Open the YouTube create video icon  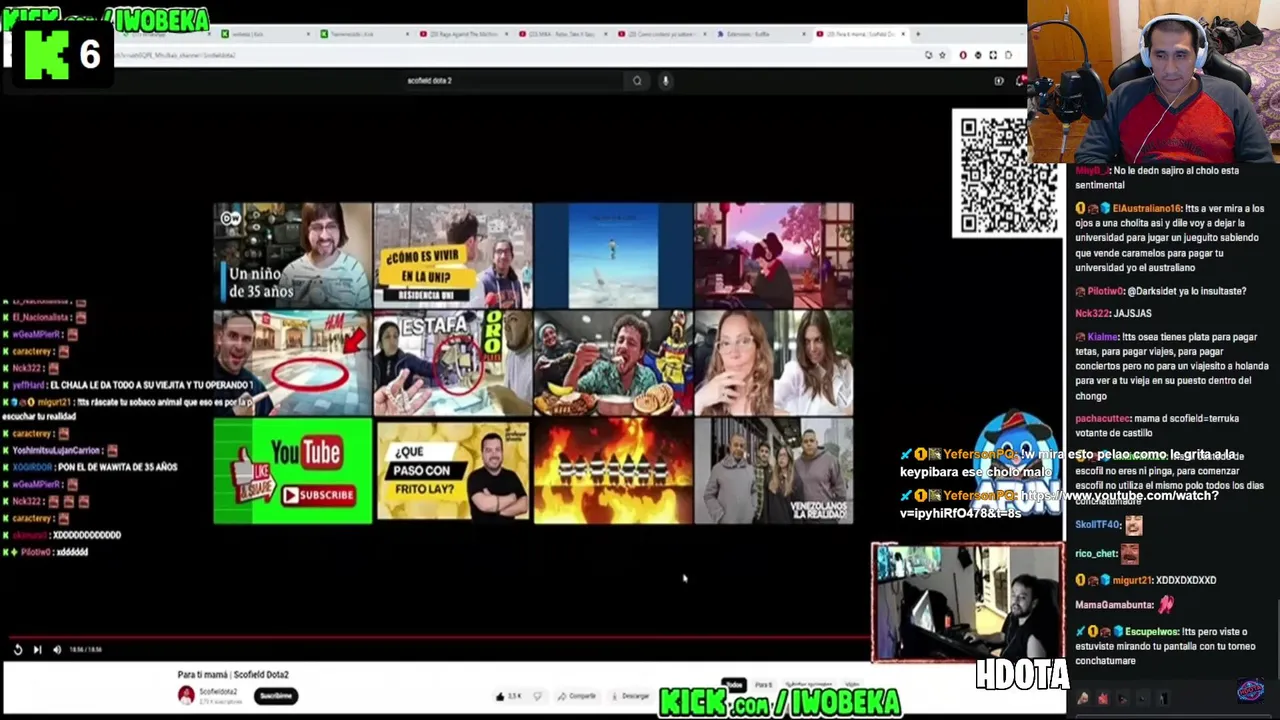[x=998, y=81]
